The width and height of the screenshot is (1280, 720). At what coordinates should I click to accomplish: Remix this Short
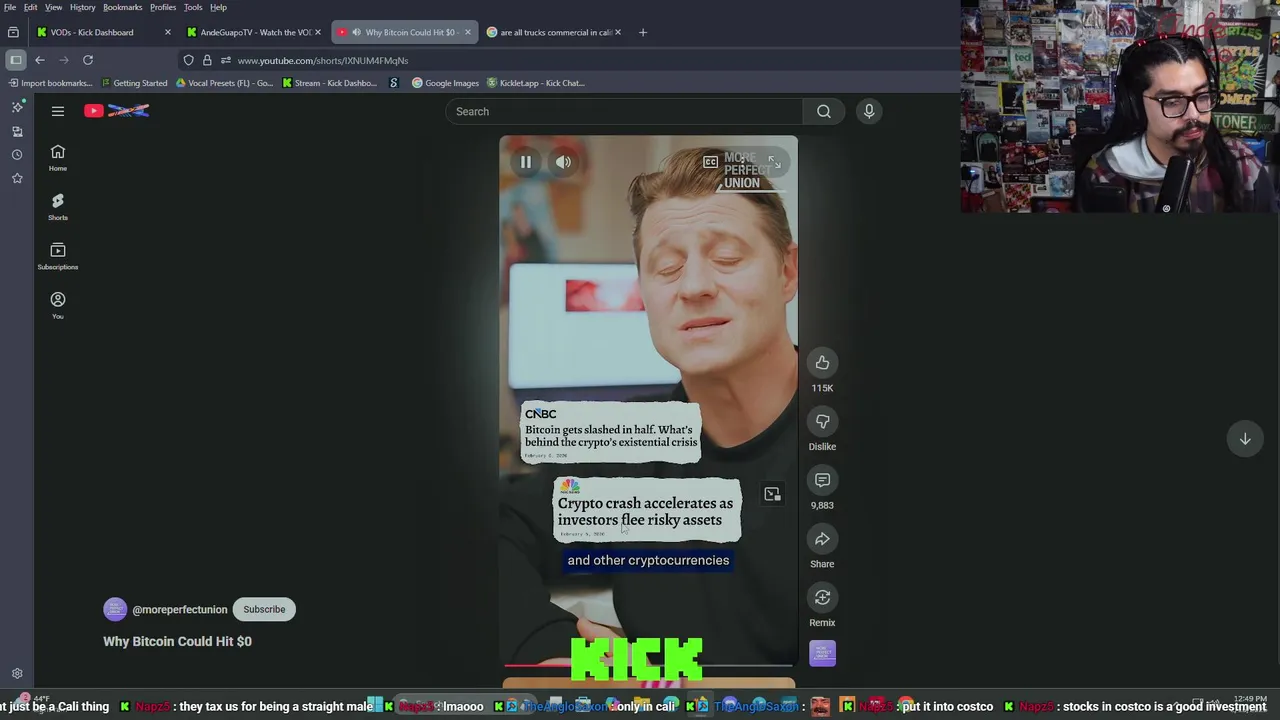pyautogui.click(x=822, y=598)
